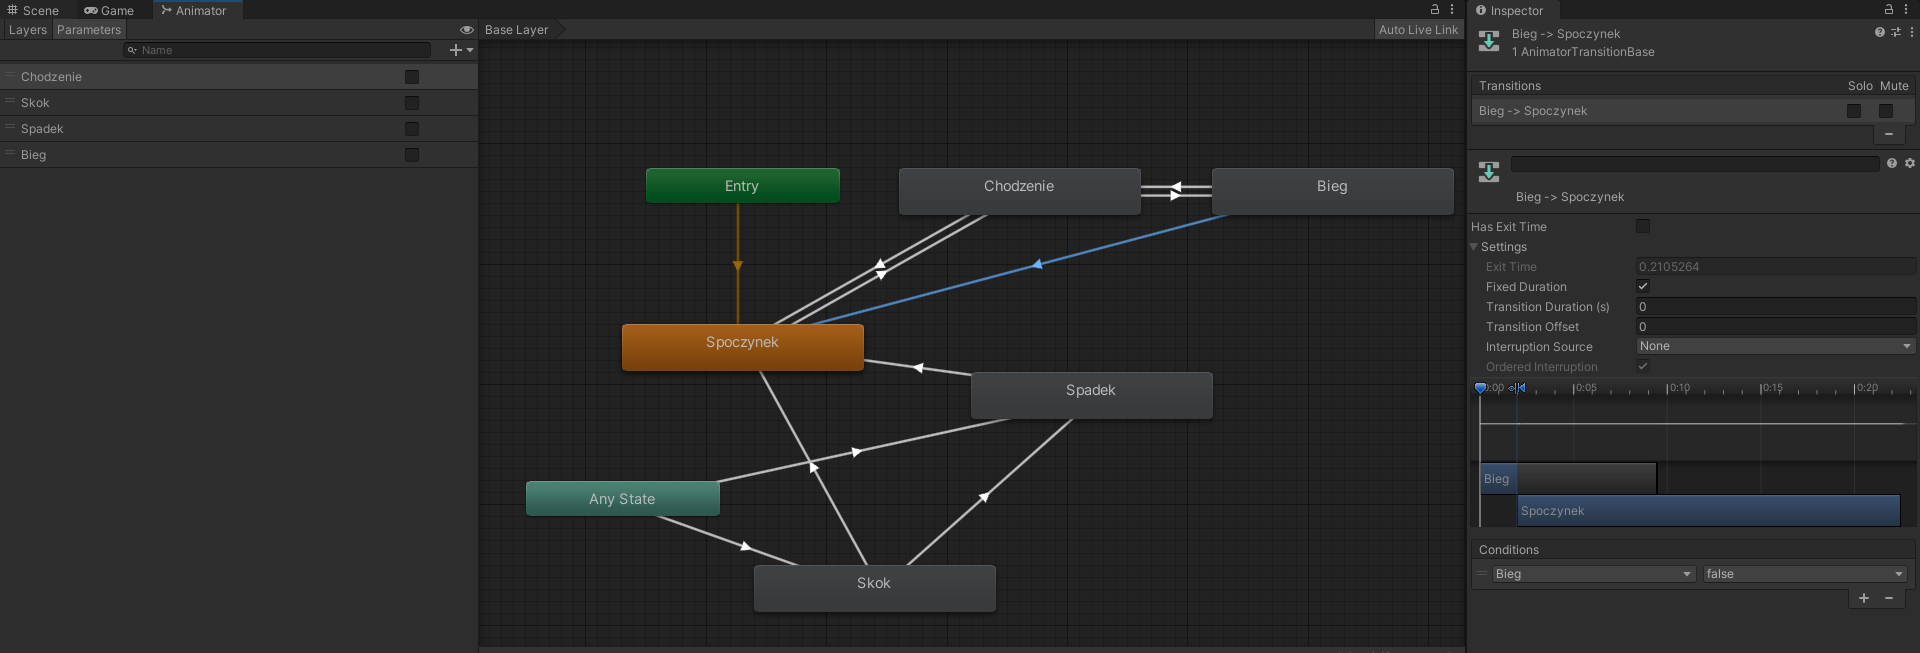The height and width of the screenshot is (653, 1920).
Task: Enable the Has Exit Time checkbox
Action: tap(1642, 227)
